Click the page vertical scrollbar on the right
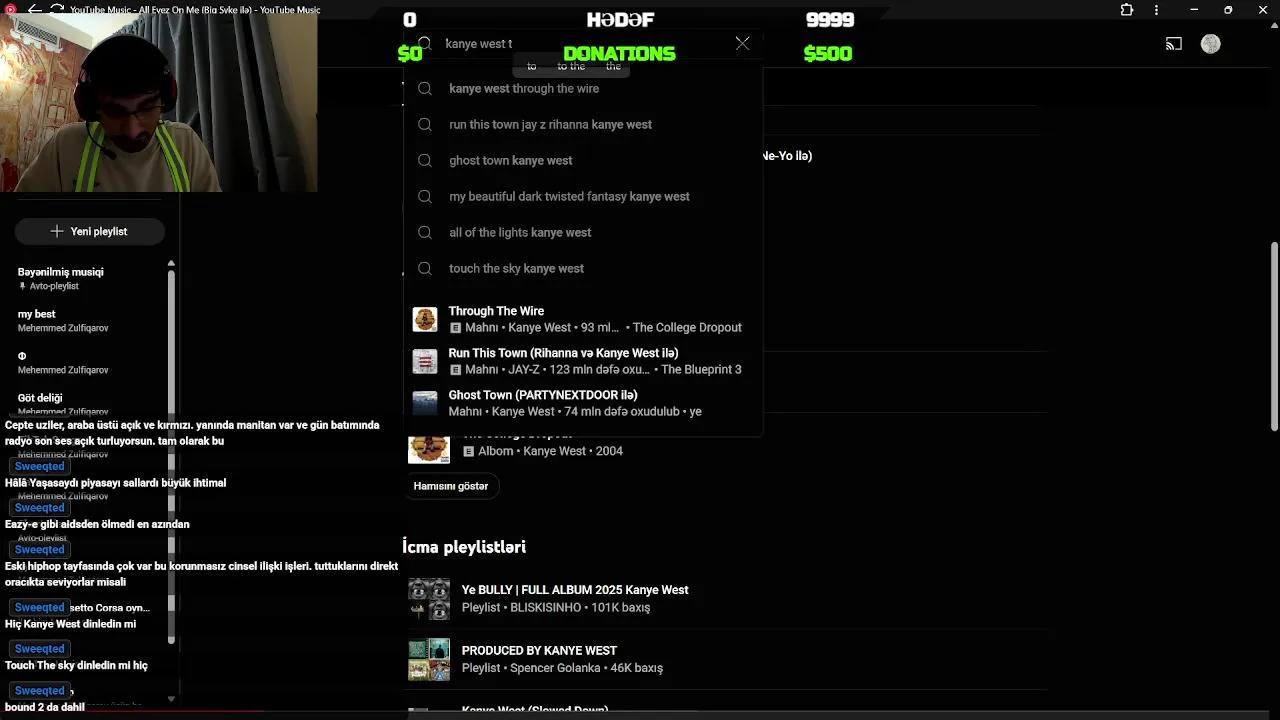Viewport: 1280px width, 720px height. pos(1273,336)
